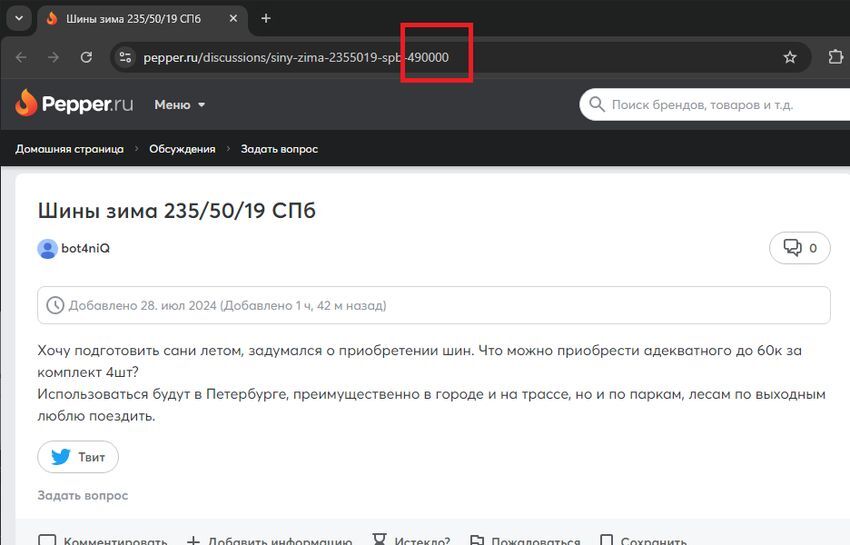The image size is (850, 545).
Task: Open comments via the speech bubble counter
Action: coord(800,248)
